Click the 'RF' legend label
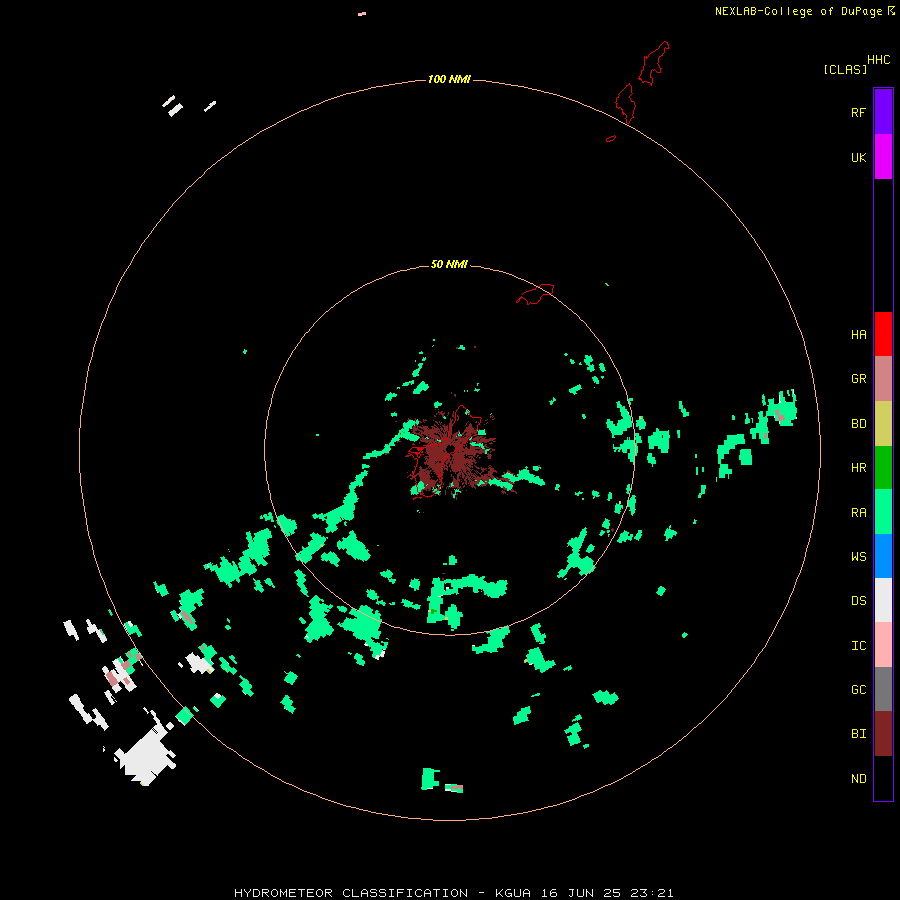The height and width of the screenshot is (900, 900). 858,112
